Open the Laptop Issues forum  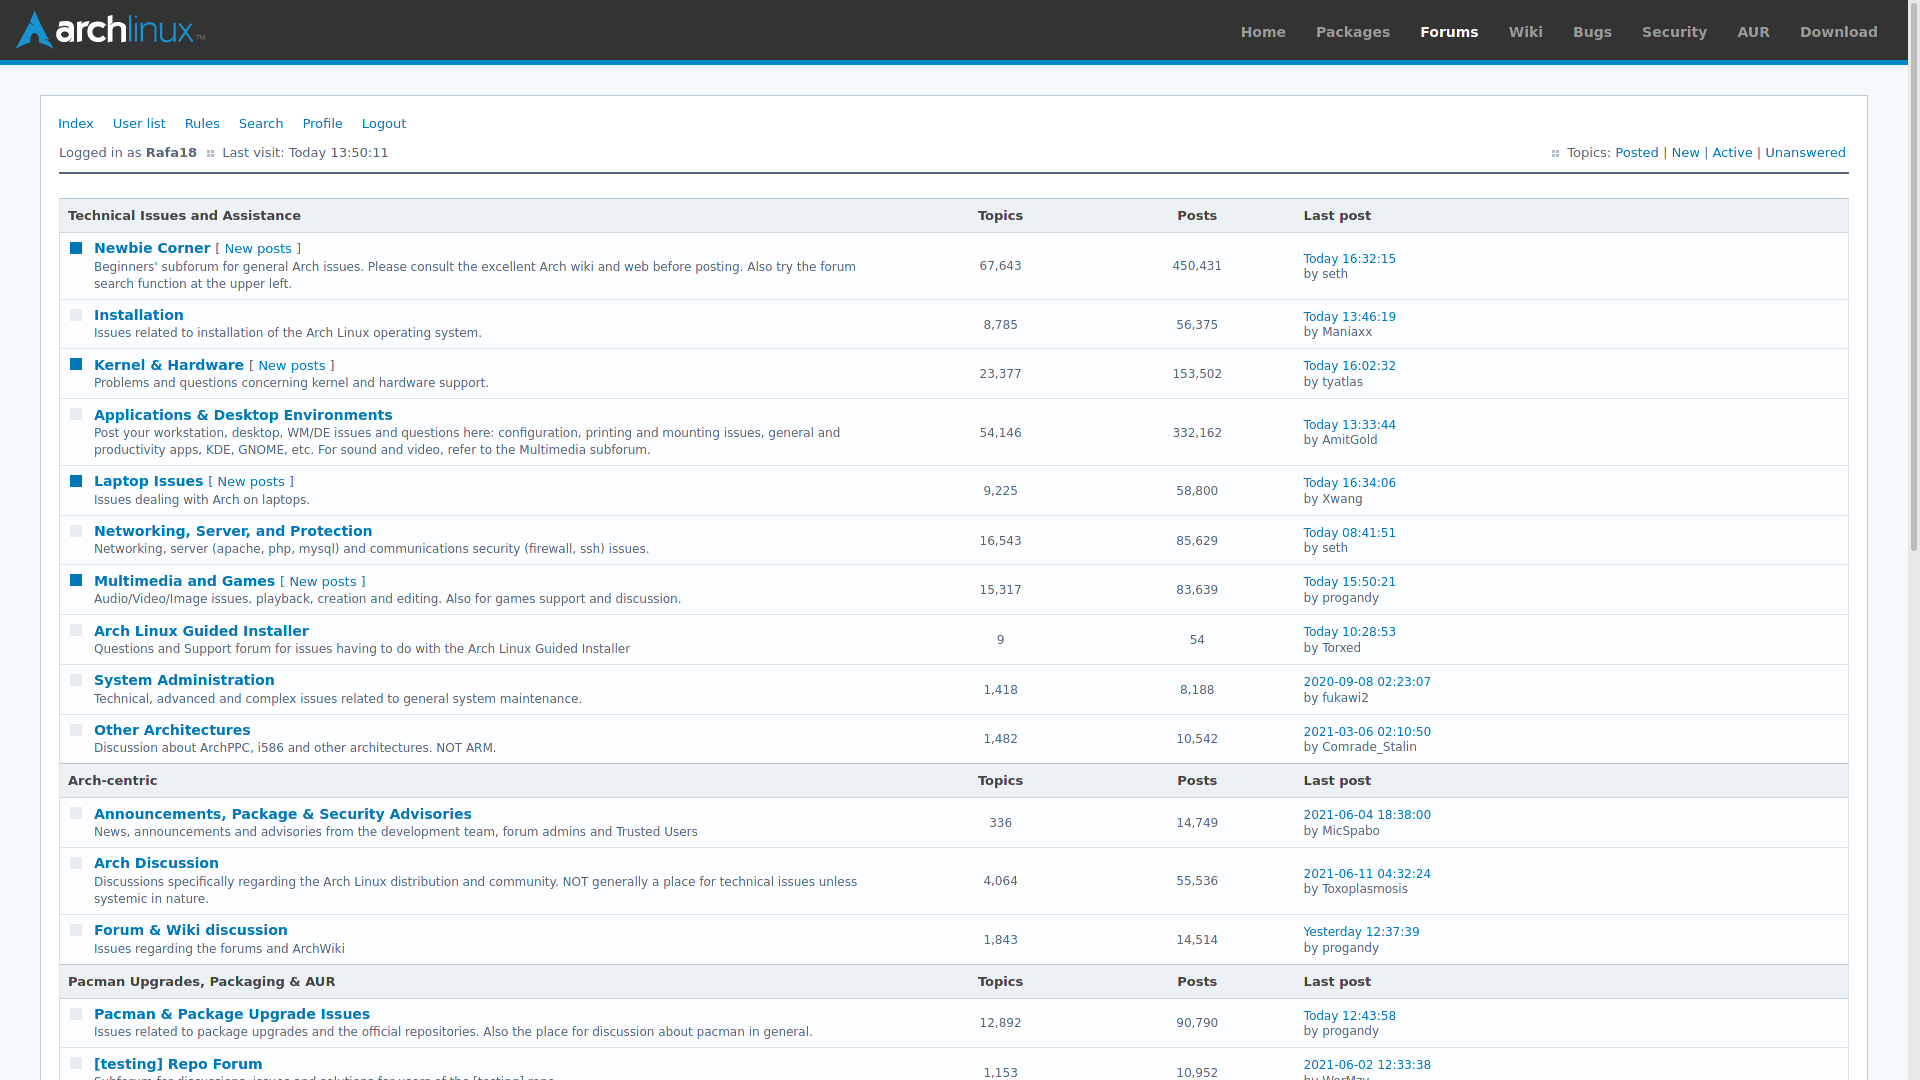pos(148,481)
